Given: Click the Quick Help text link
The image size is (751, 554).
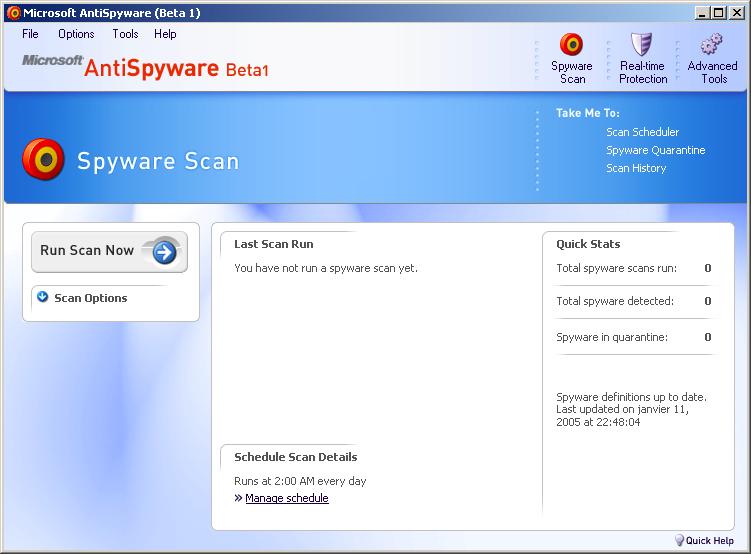Looking at the screenshot, I should (x=709, y=541).
